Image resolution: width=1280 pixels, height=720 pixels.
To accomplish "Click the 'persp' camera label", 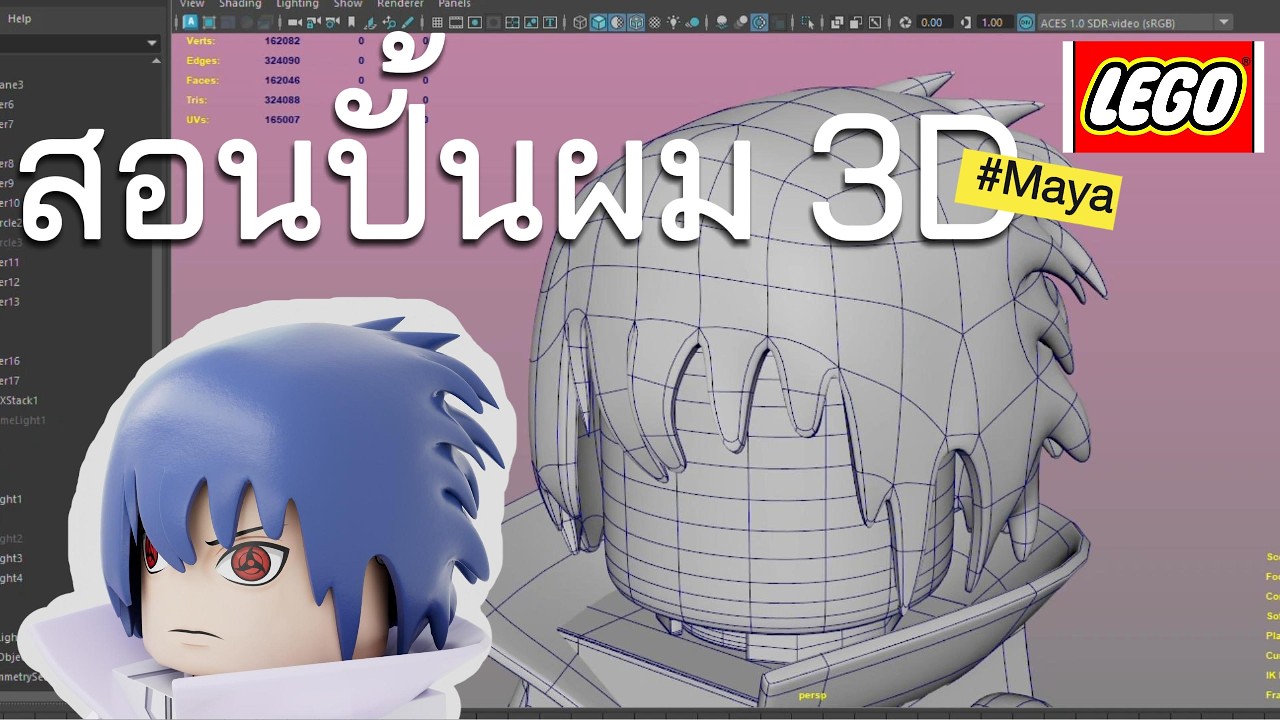I will coord(812,695).
